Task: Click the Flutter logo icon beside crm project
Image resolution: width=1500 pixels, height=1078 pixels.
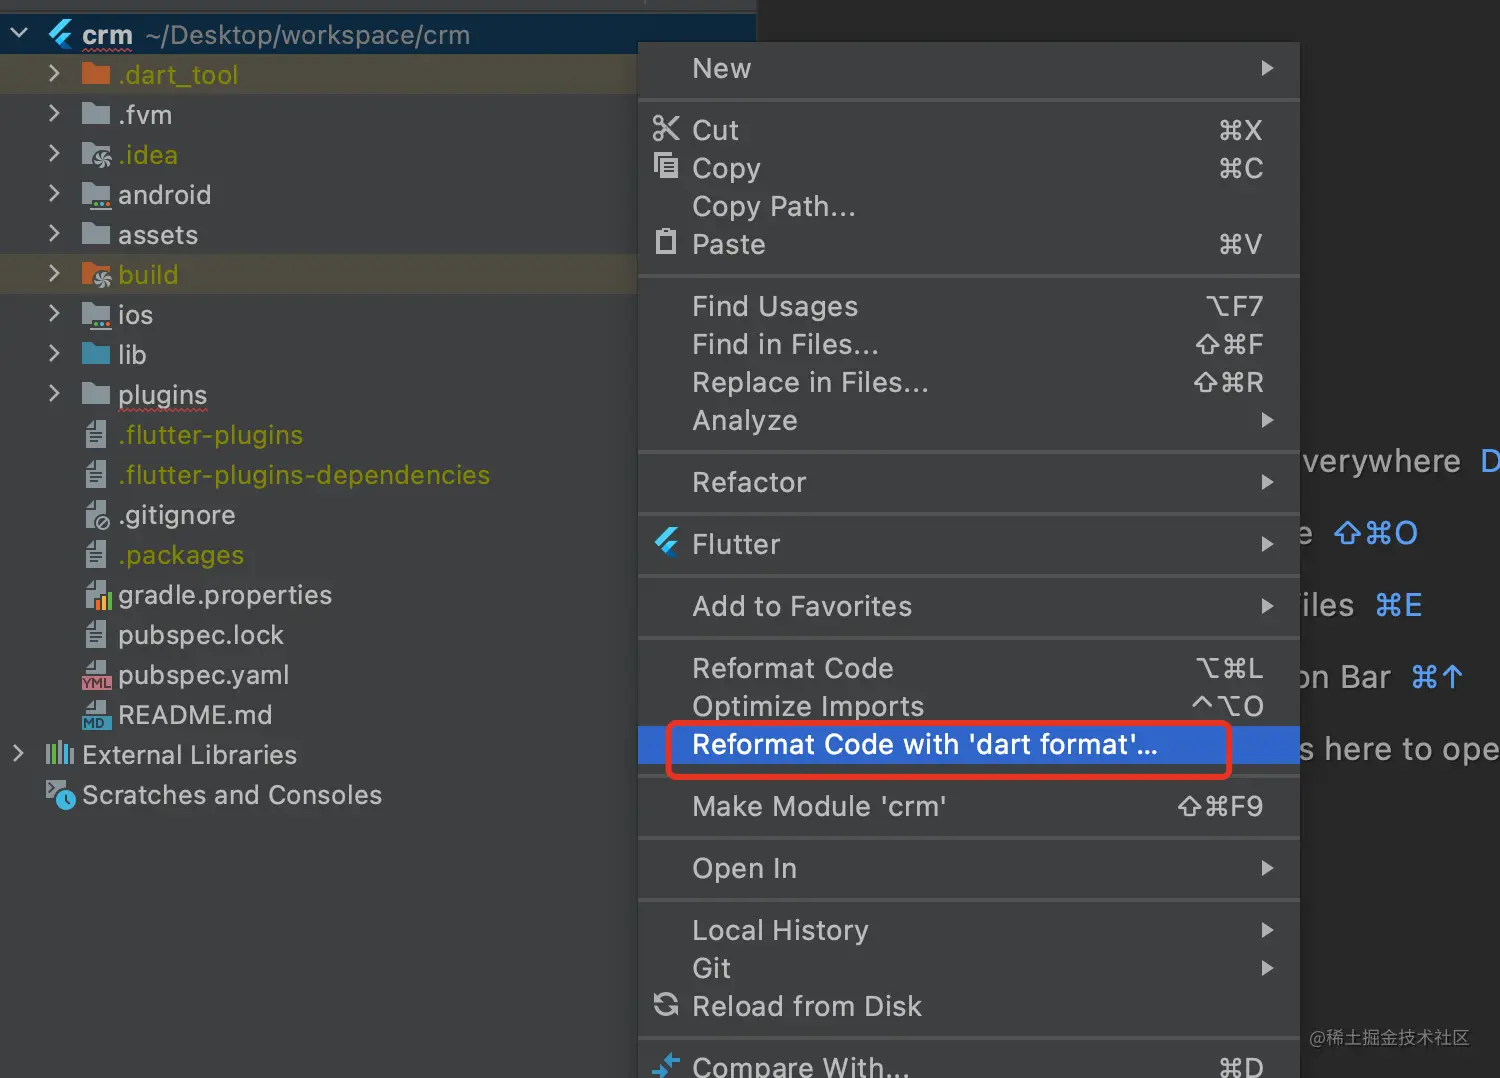Action: click(x=61, y=35)
